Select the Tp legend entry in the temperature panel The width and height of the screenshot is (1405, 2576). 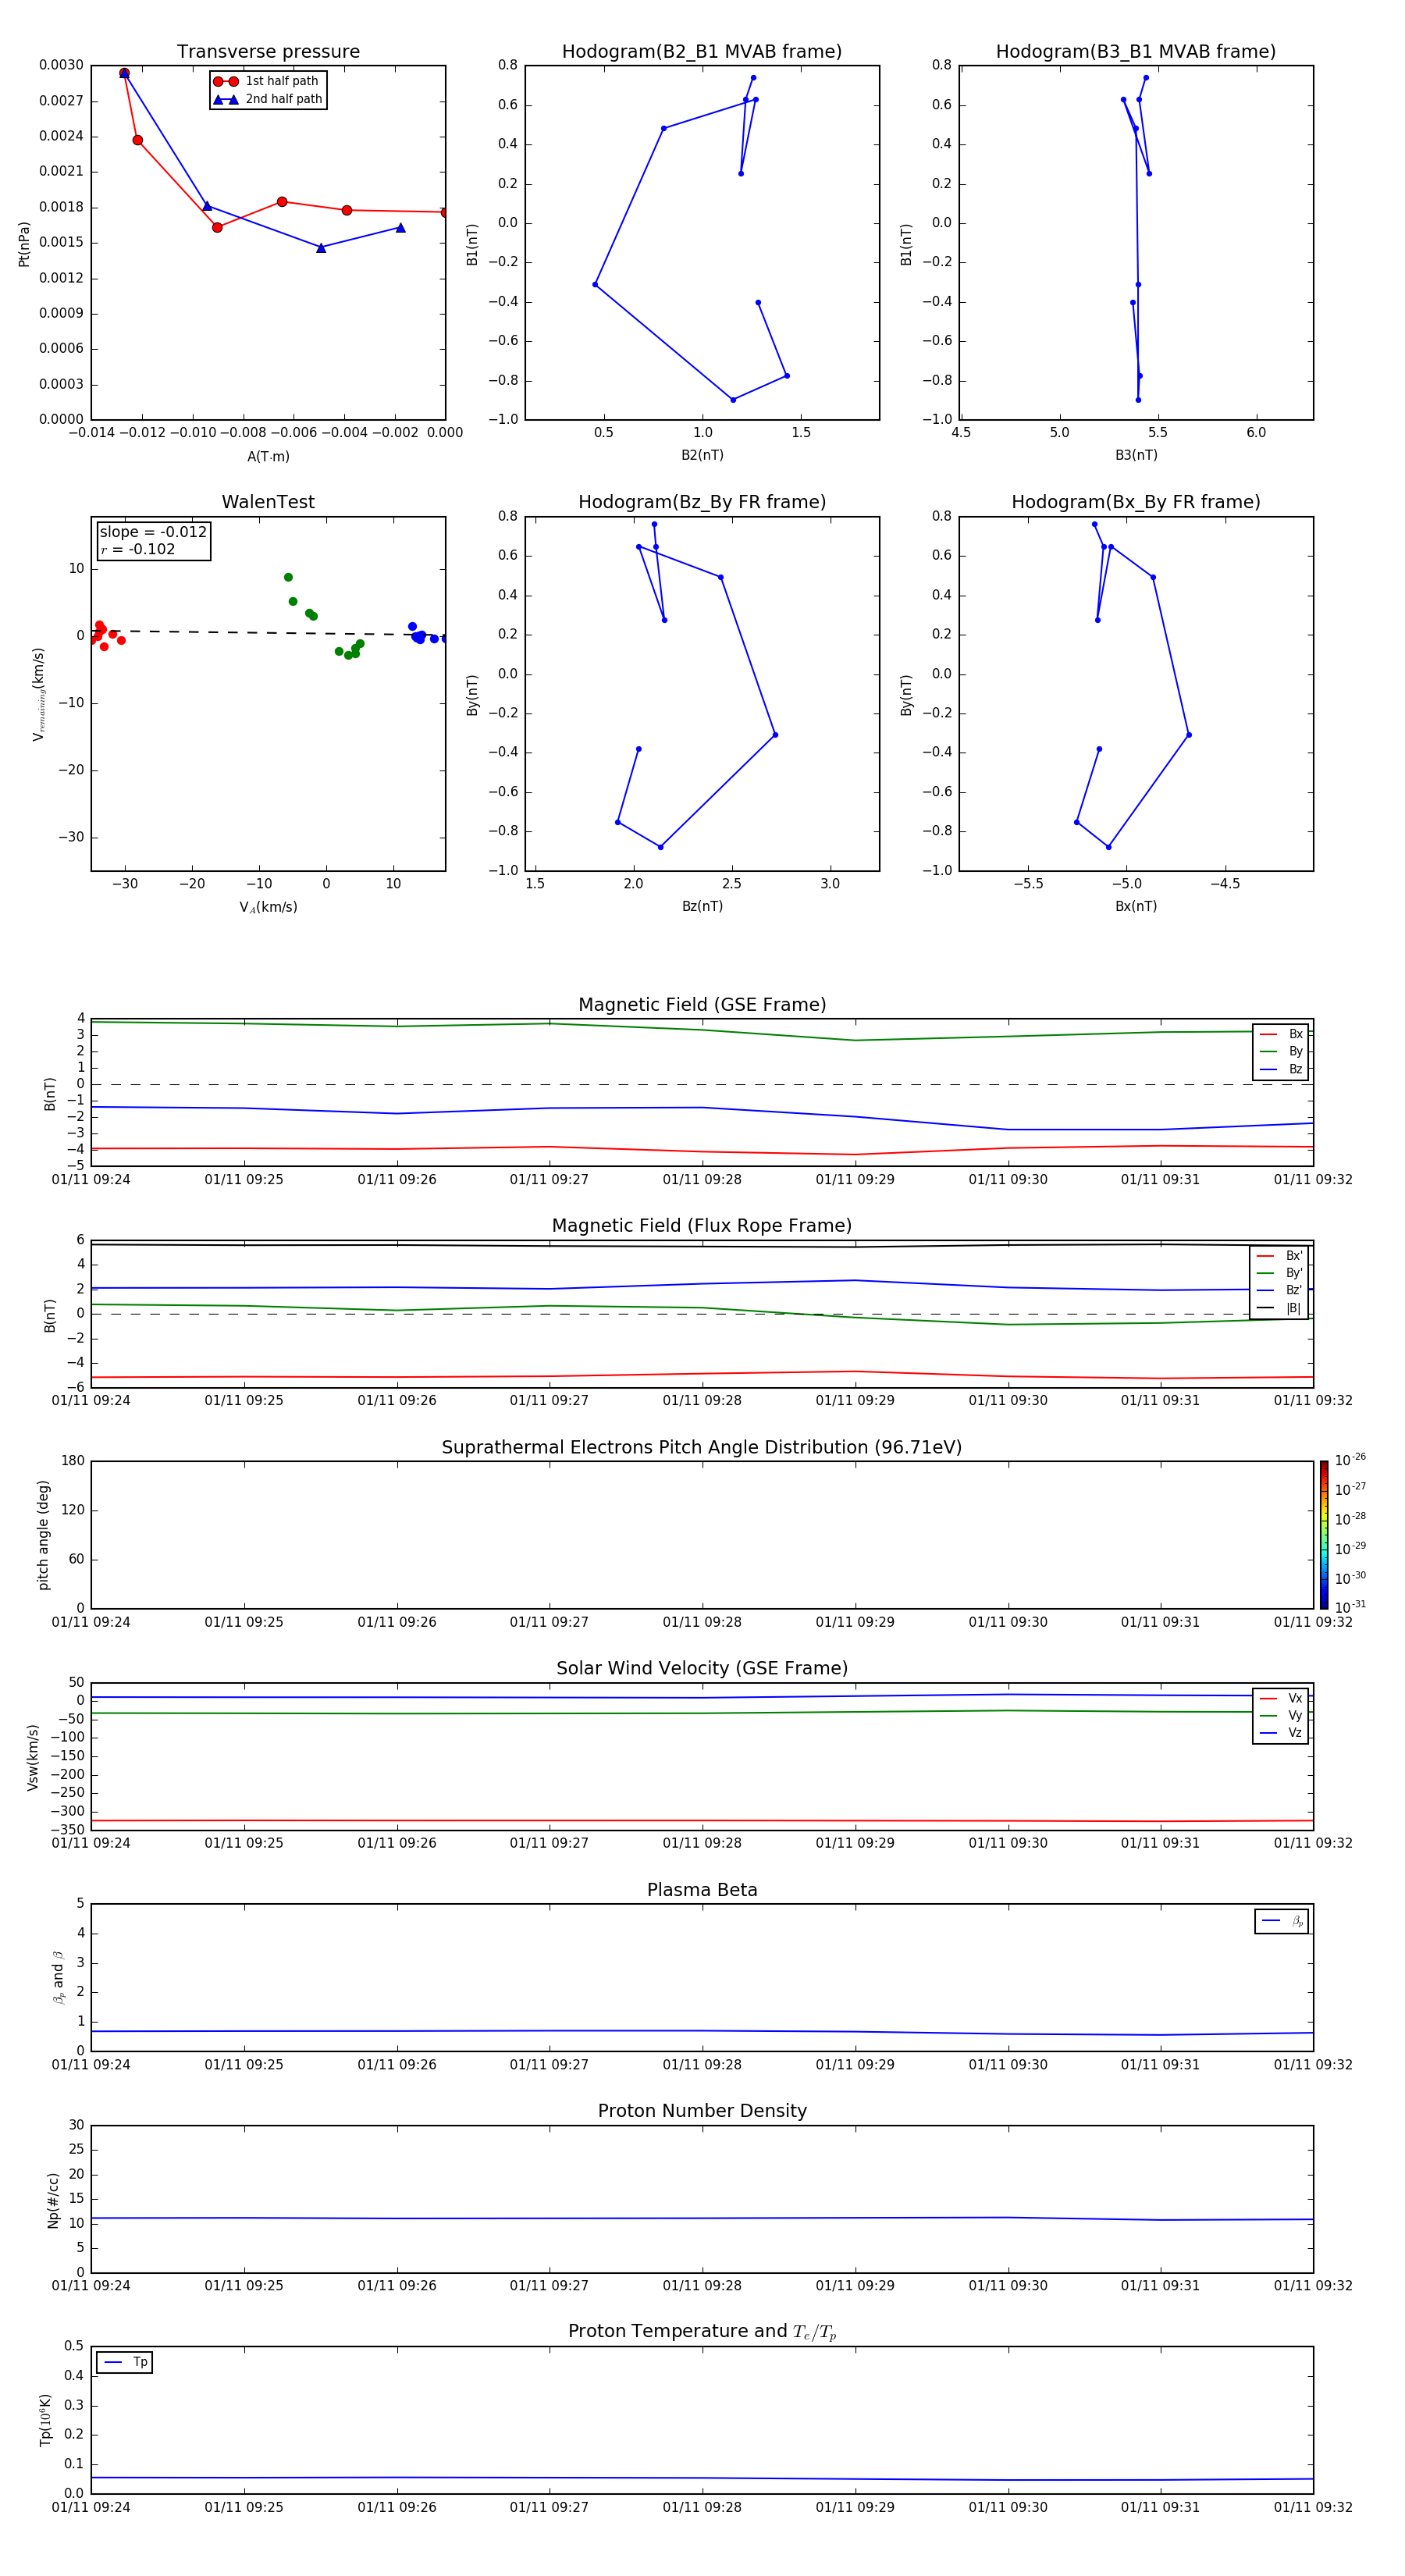(125, 2362)
